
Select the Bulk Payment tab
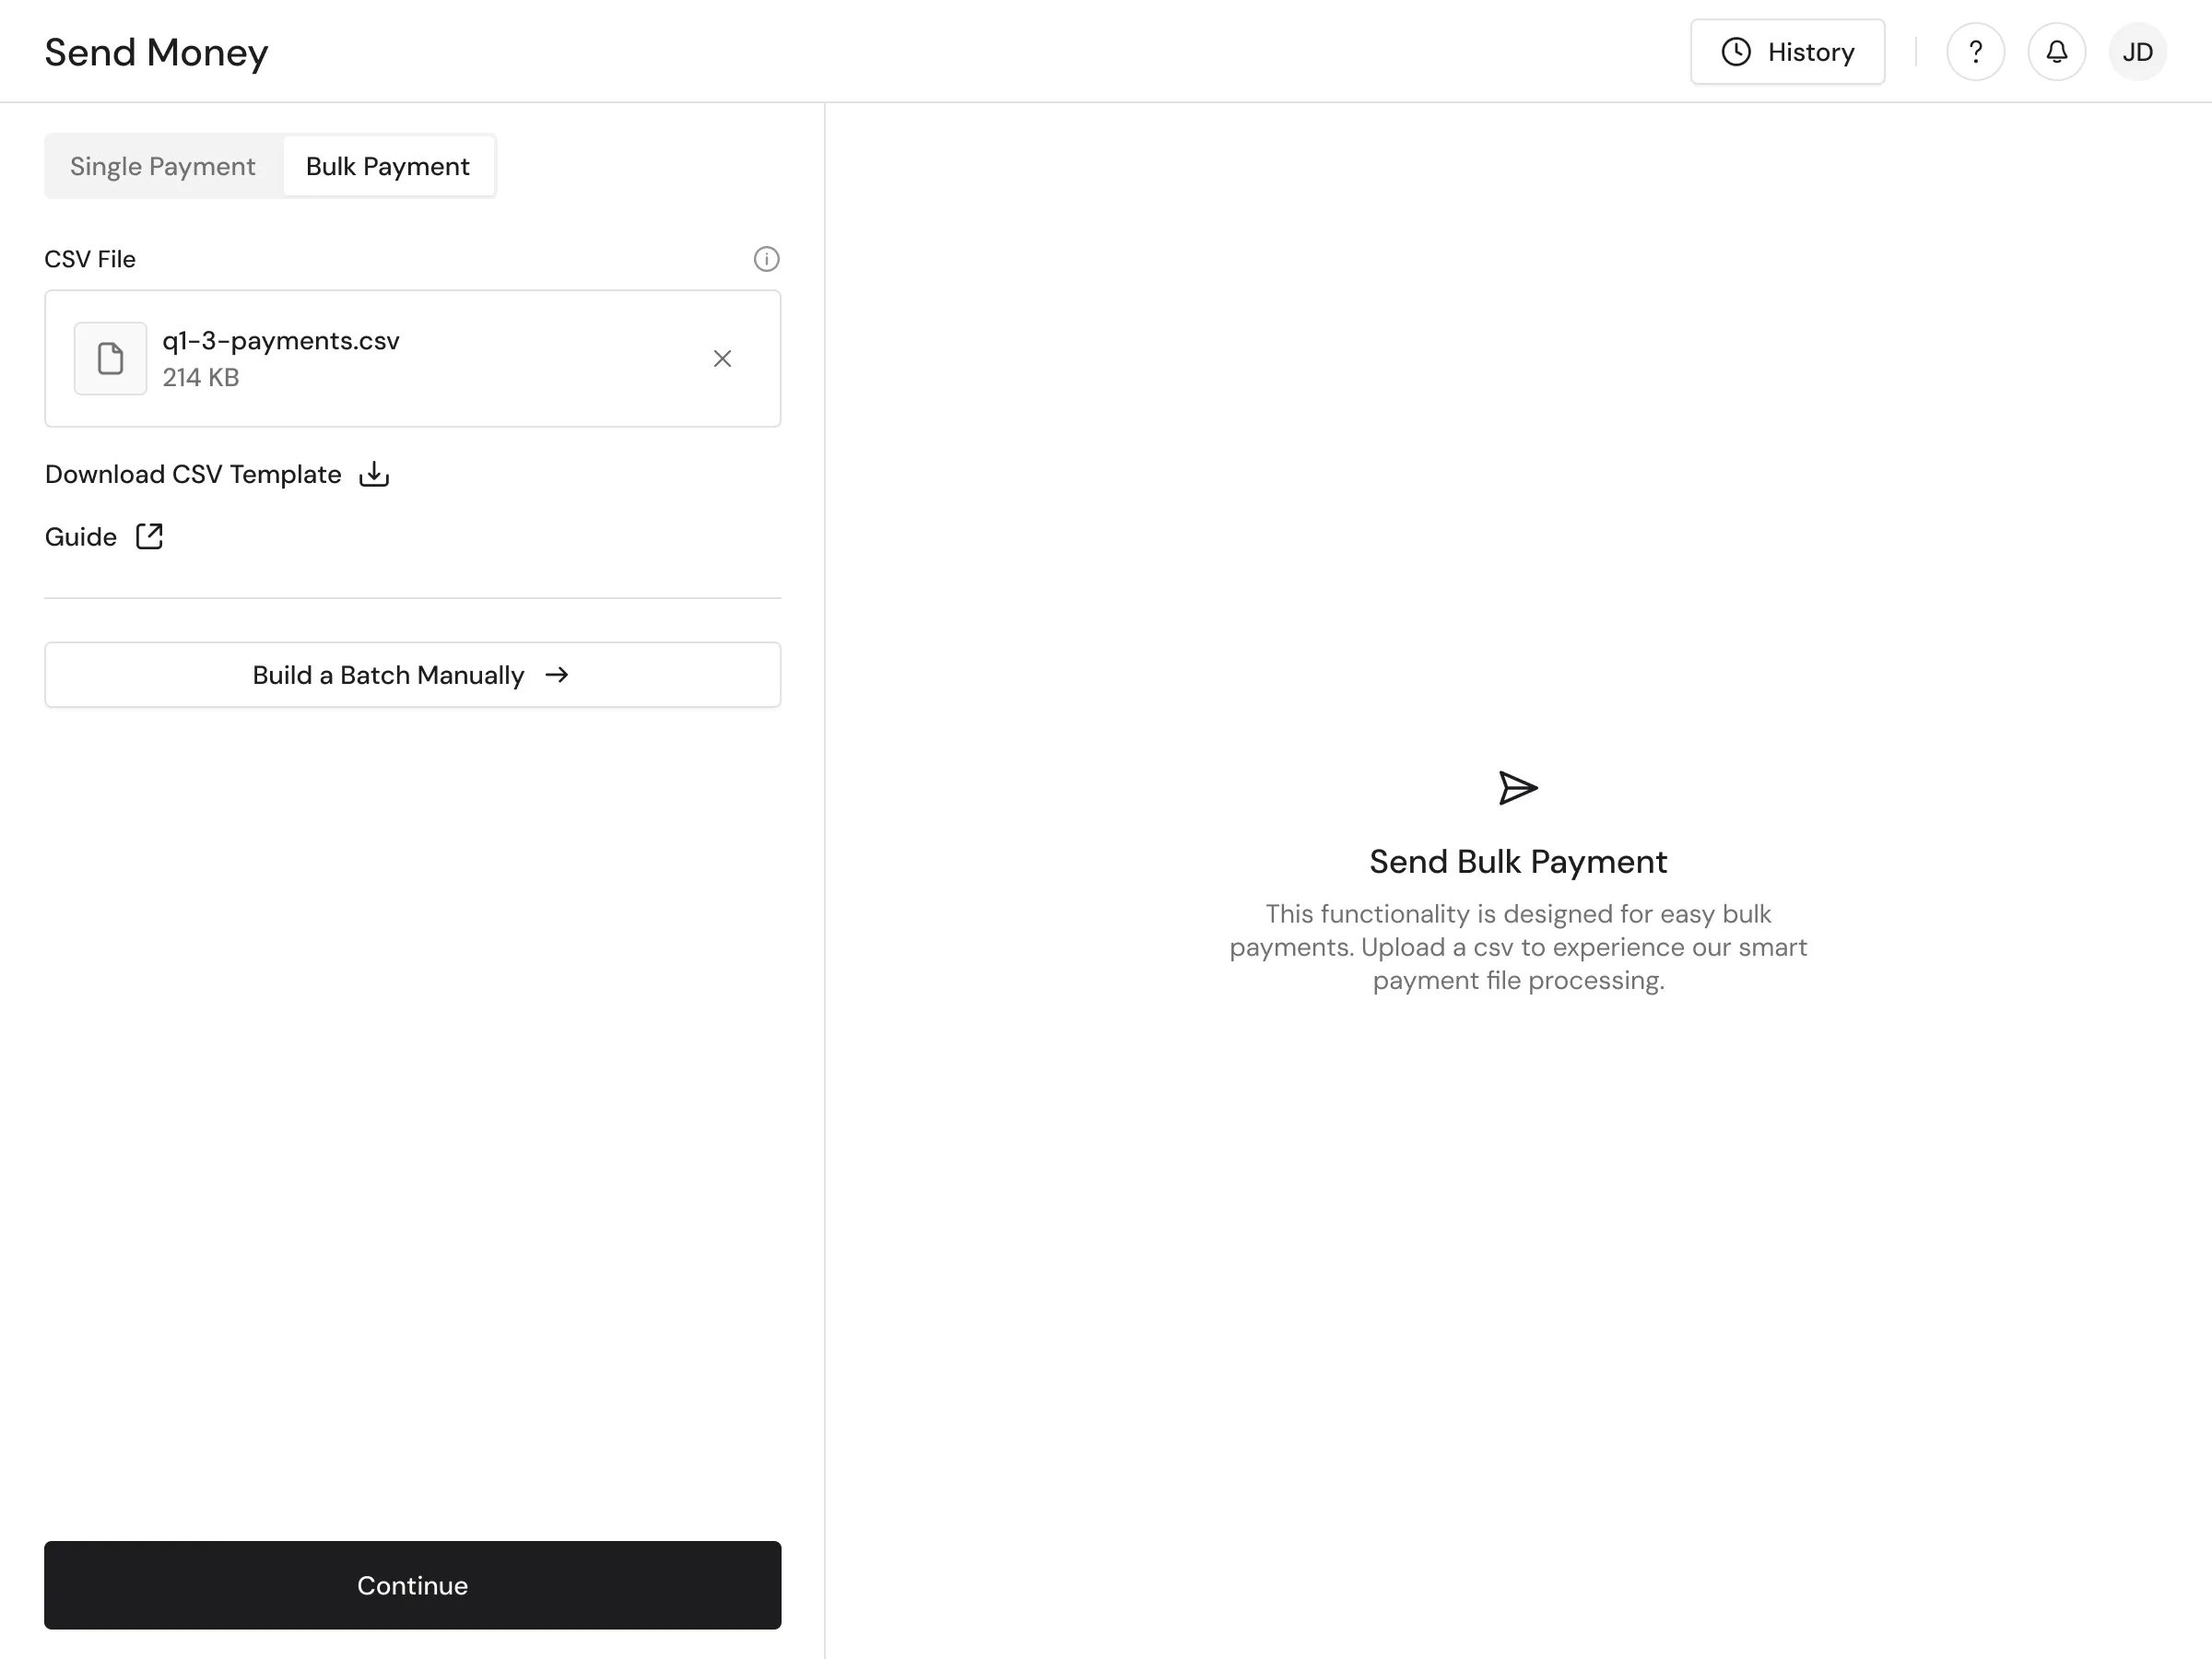pyautogui.click(x=388, y=166)
